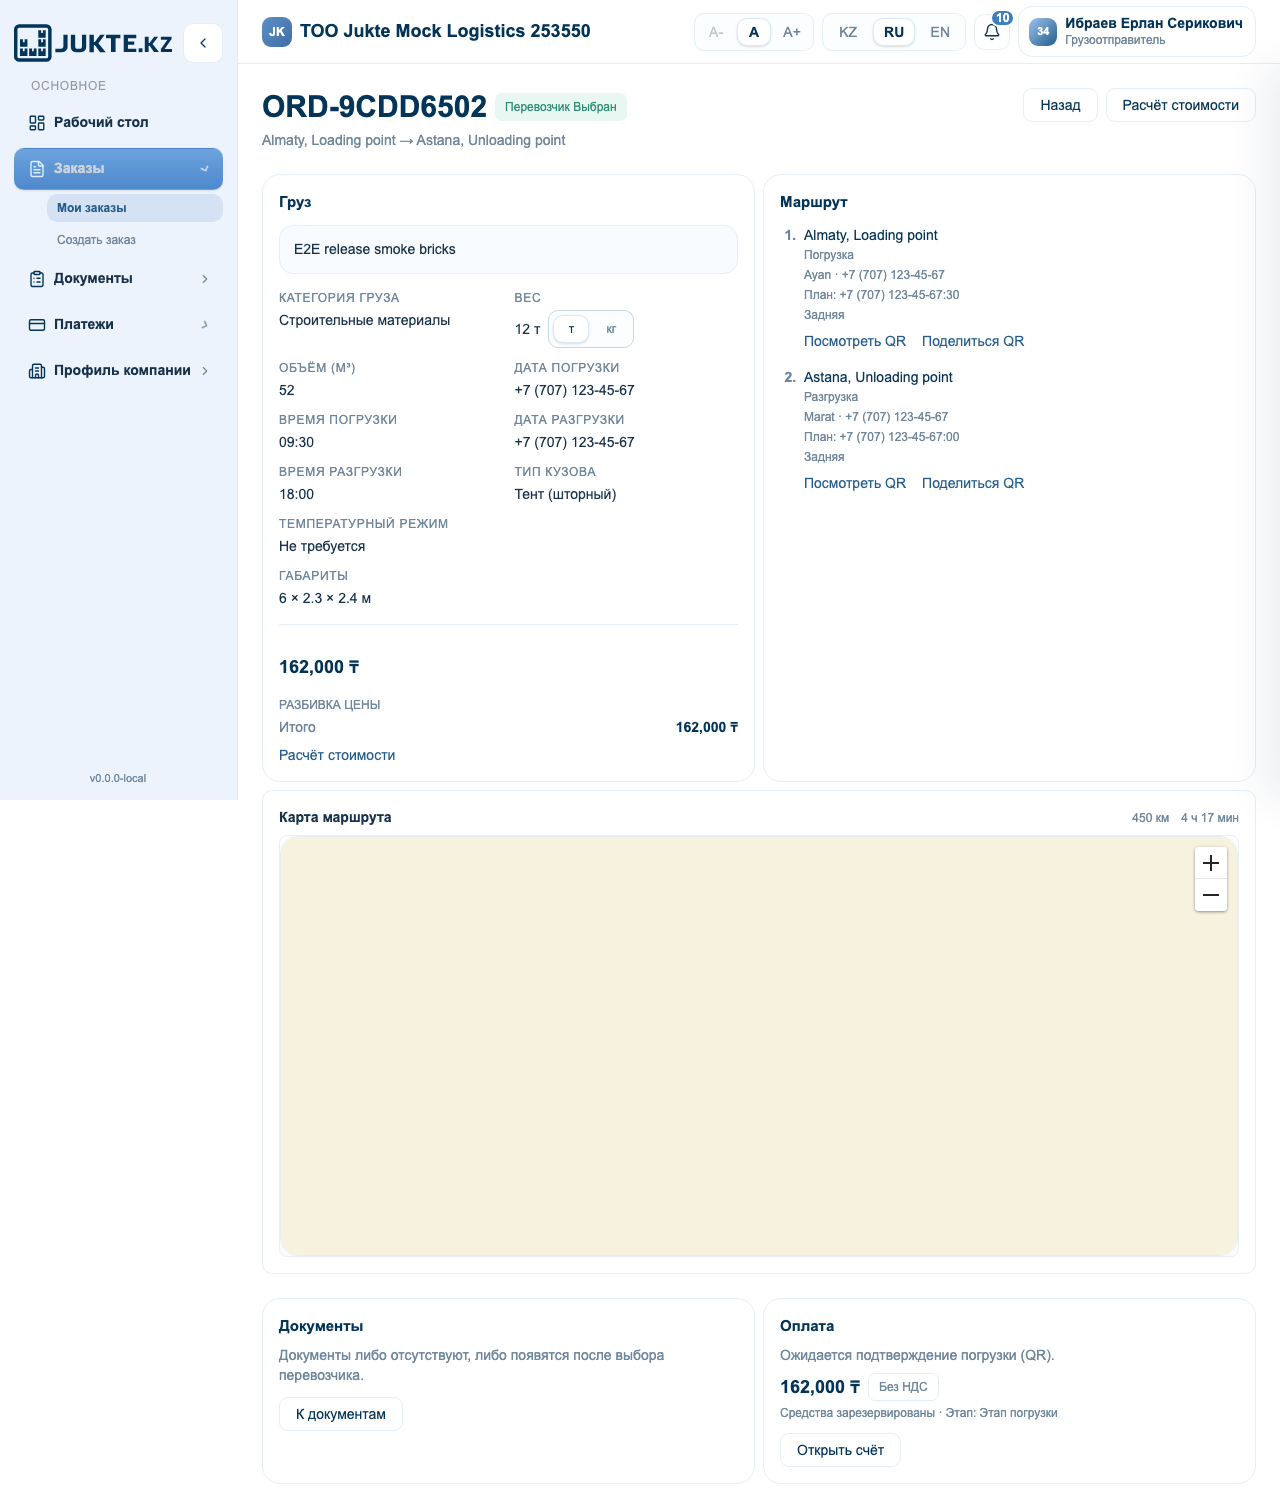The height and width of the screenshot is (1508, 1280).
Task: Click the 450 км distance label
Action: [x=1150, y=818]
